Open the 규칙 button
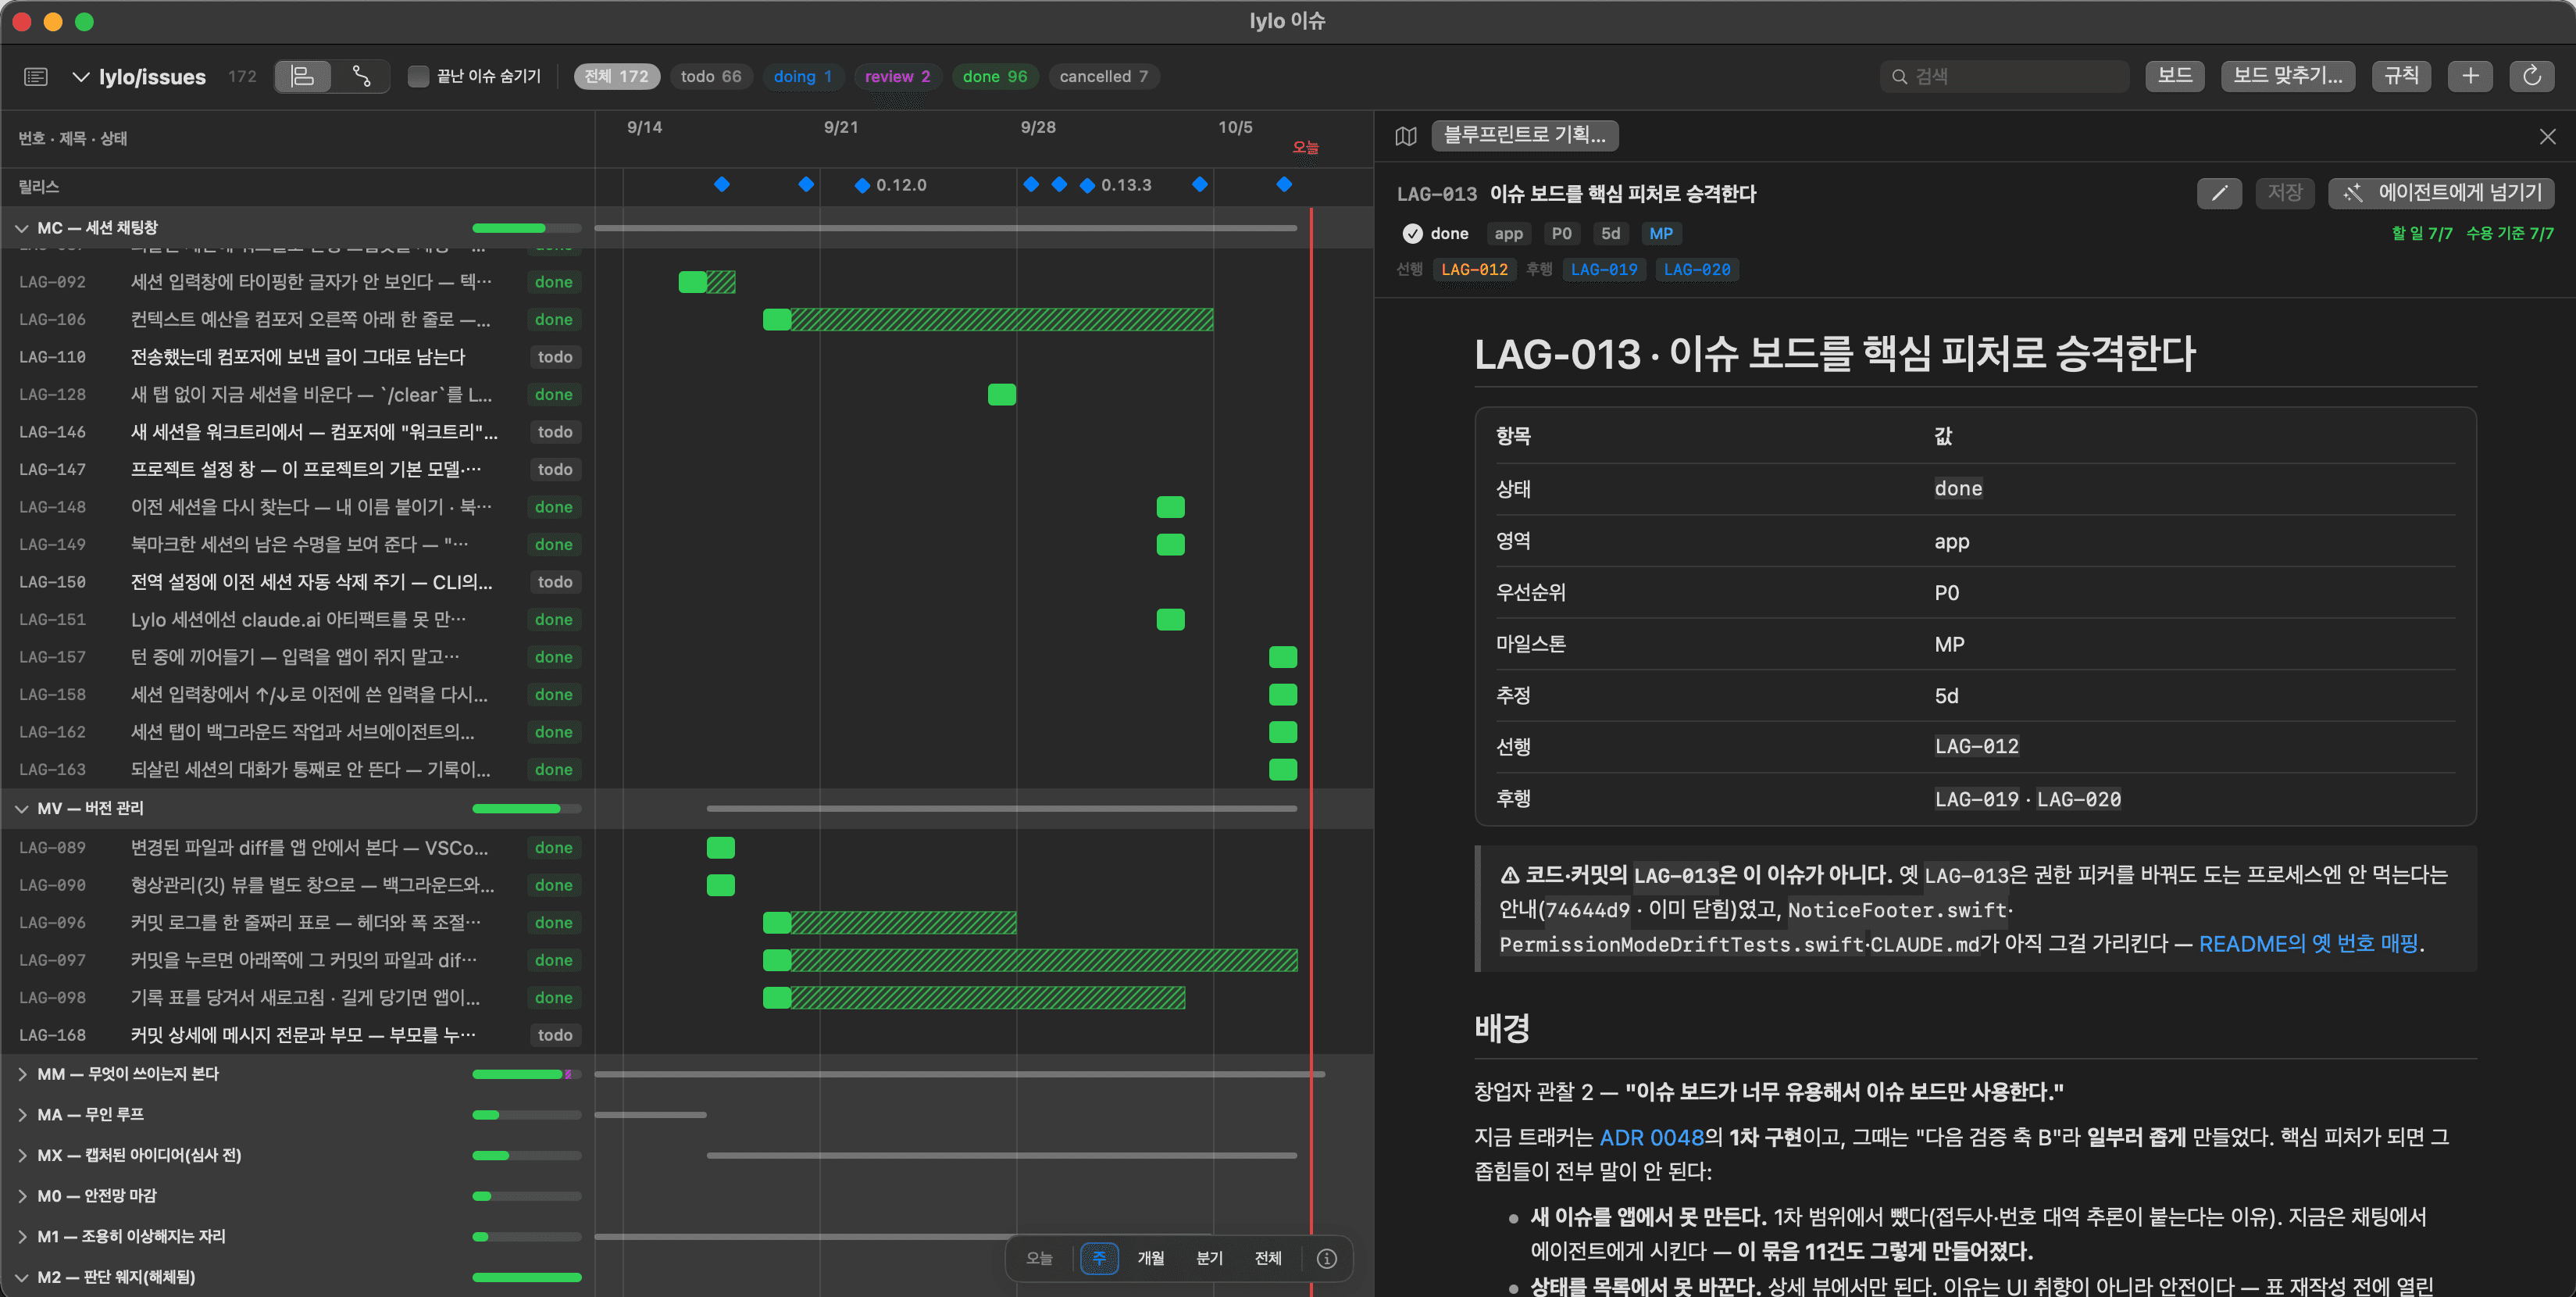Screen dimensions: 2576x1297 (2401, 76)
